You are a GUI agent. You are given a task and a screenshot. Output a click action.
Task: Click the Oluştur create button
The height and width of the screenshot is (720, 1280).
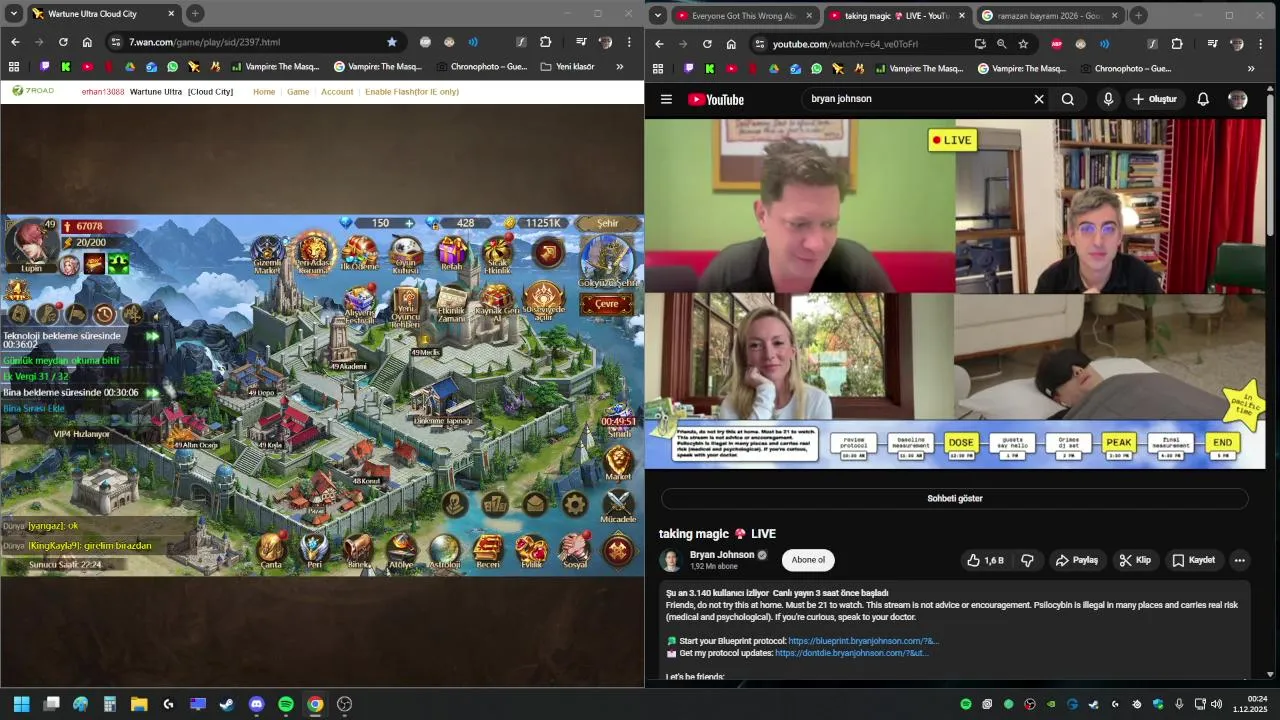click(1155, 99)
